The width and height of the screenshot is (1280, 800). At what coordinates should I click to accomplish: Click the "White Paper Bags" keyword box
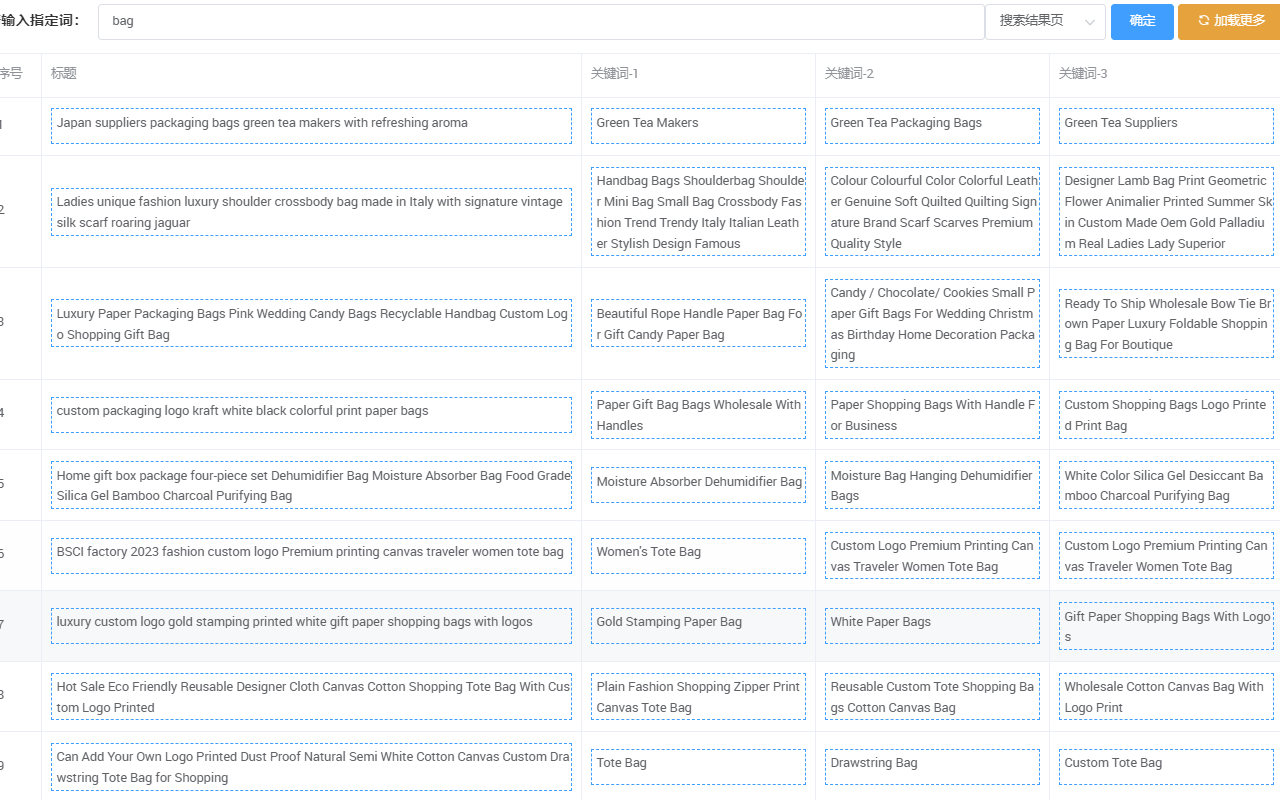coord(932,625)
